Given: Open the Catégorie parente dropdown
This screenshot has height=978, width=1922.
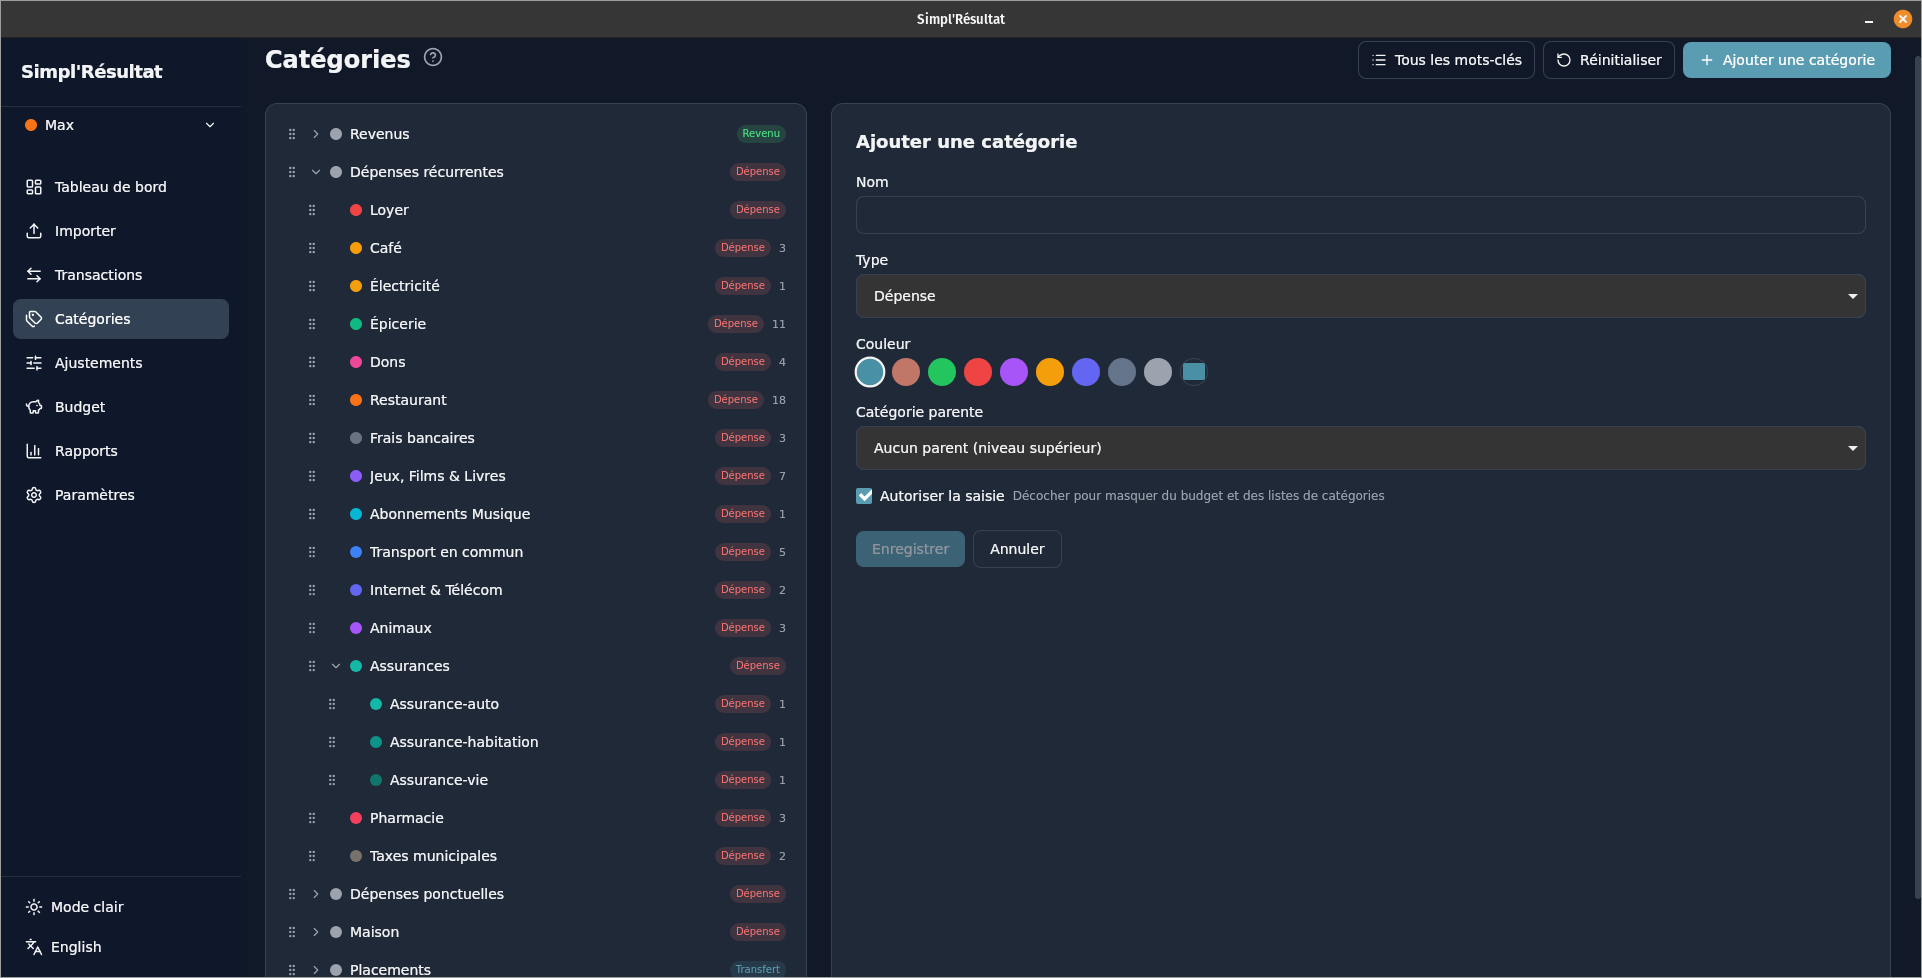Looking at the screenshot, I should (1360, 448).
